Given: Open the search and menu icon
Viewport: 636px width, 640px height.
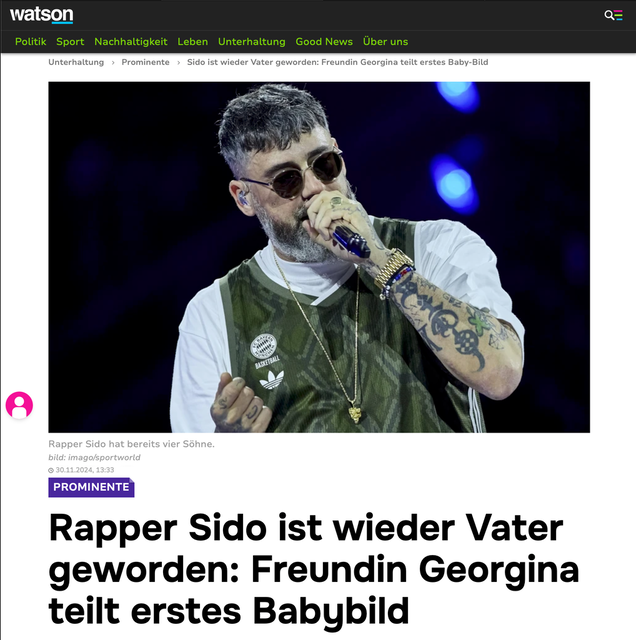Looking at the screenshot, I should point(613,15).
